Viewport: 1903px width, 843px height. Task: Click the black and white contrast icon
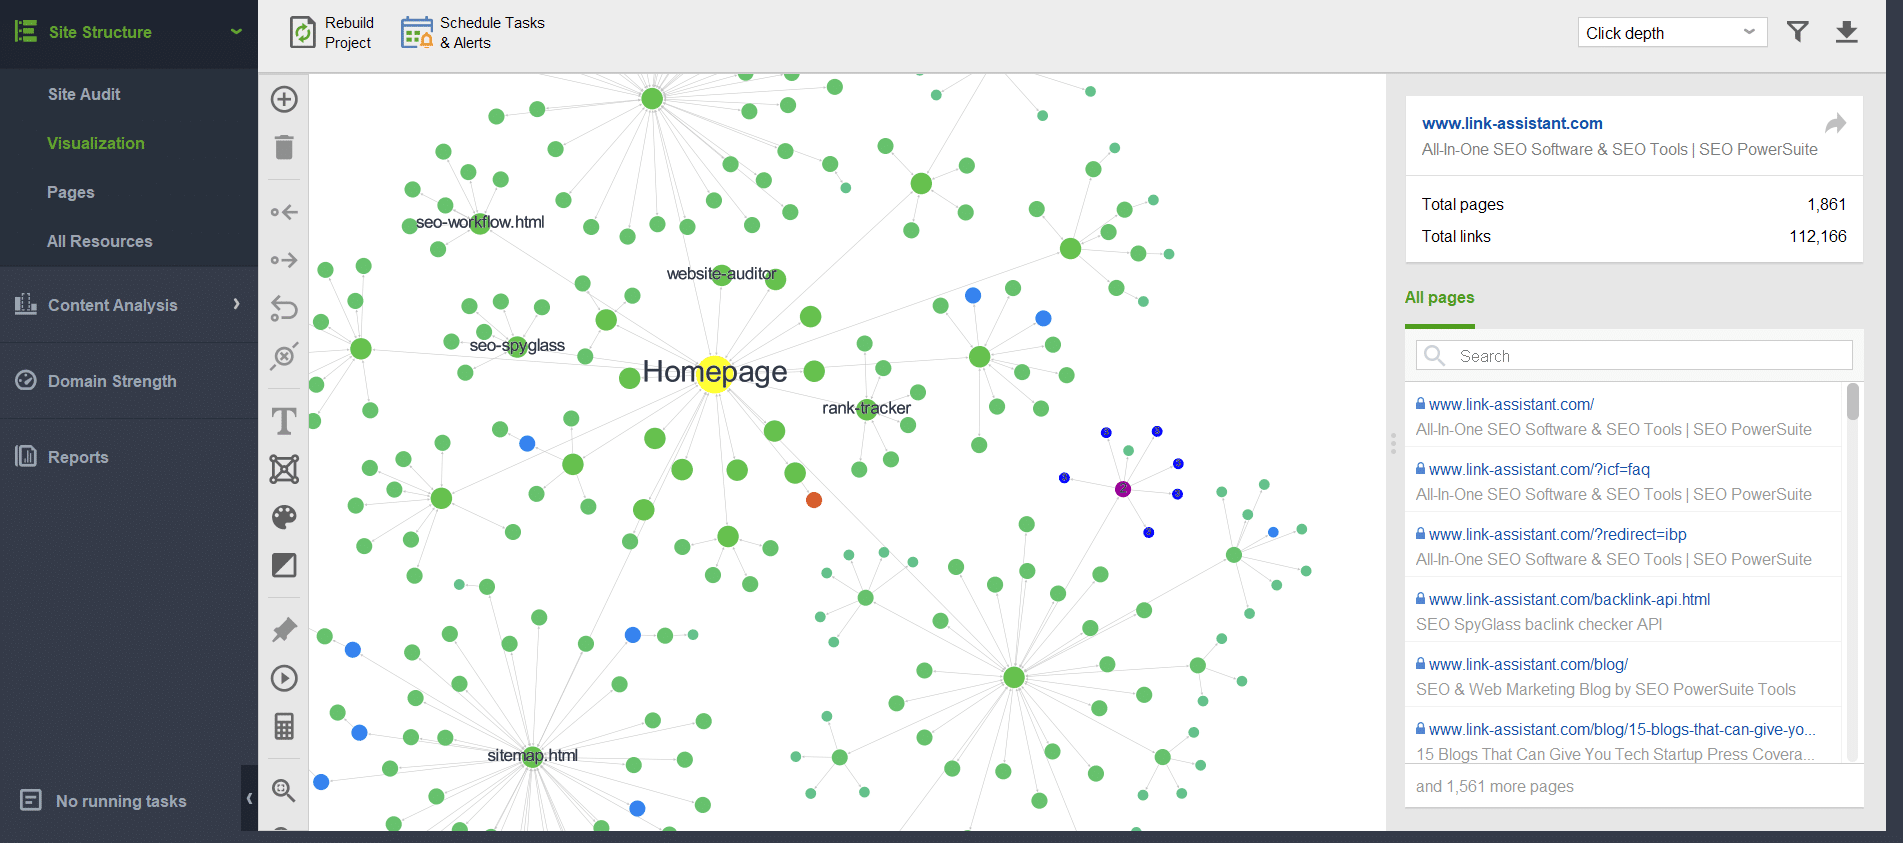click(x=284, y=565)
